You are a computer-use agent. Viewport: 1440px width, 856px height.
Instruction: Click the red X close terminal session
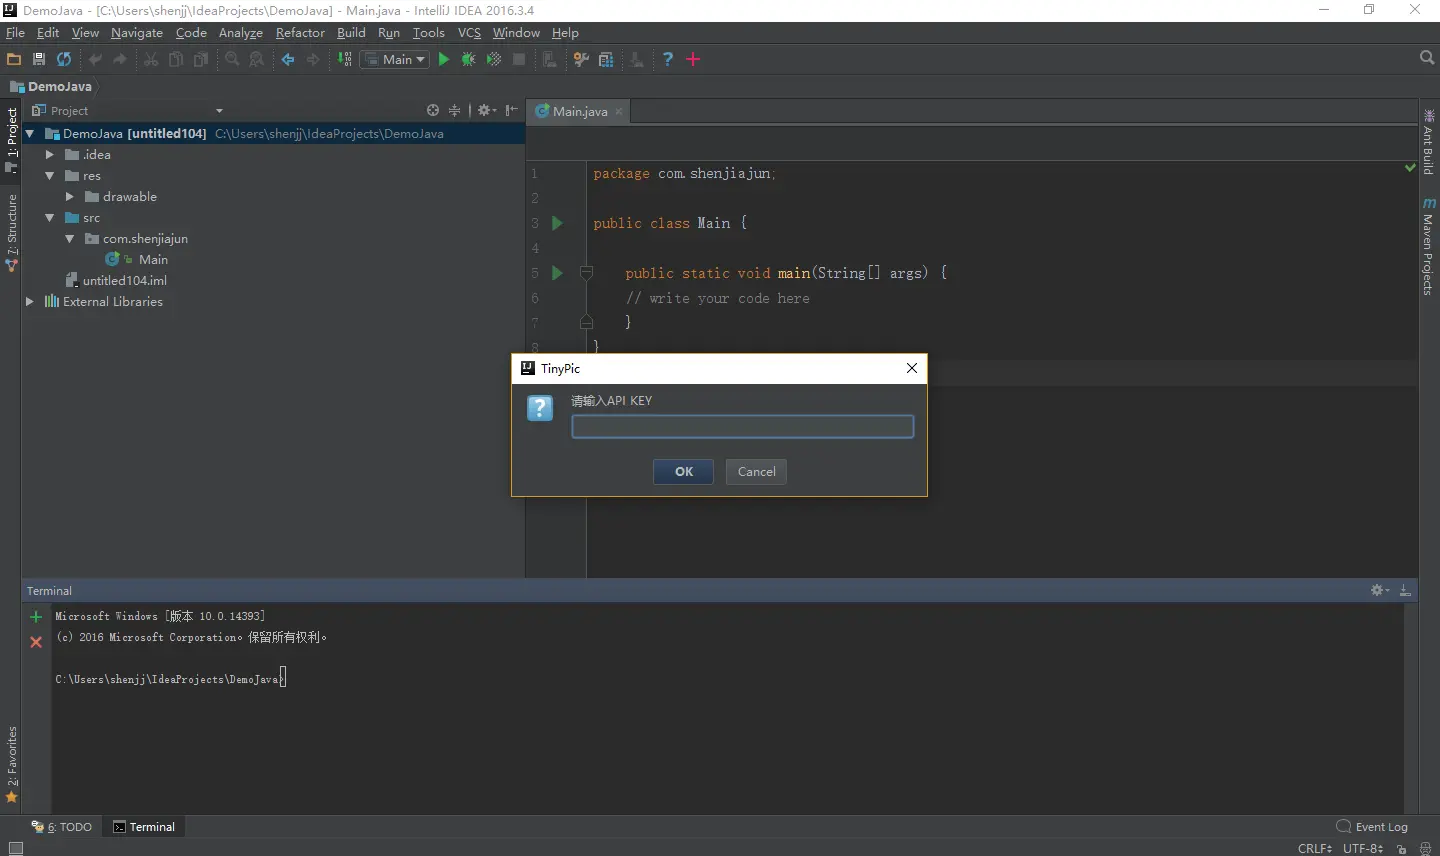tap(36, 642)
